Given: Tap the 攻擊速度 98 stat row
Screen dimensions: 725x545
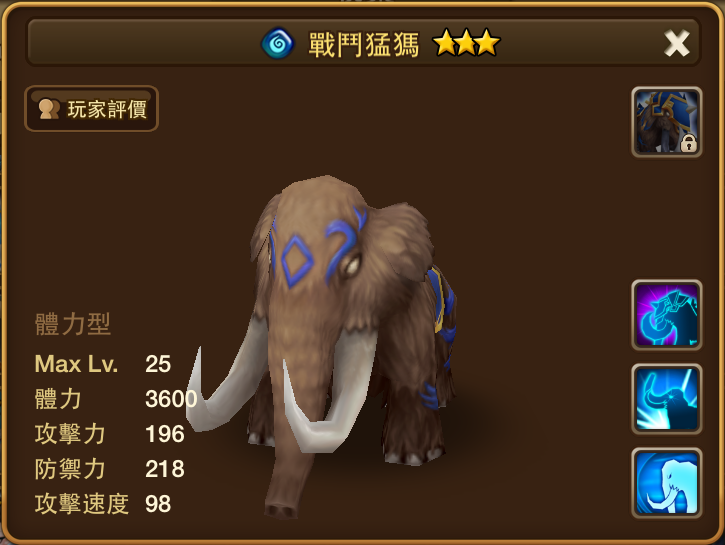Looking at the screenshot, I should [x=103, y=504].
